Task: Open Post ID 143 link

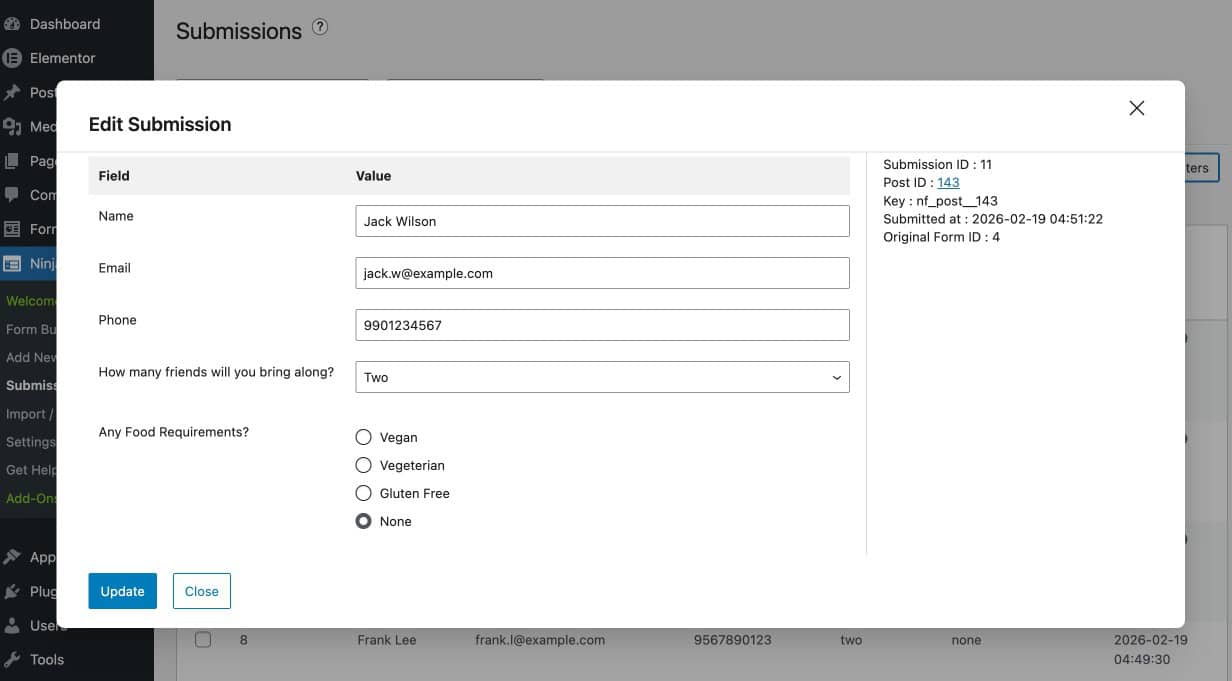Action: 948,183
